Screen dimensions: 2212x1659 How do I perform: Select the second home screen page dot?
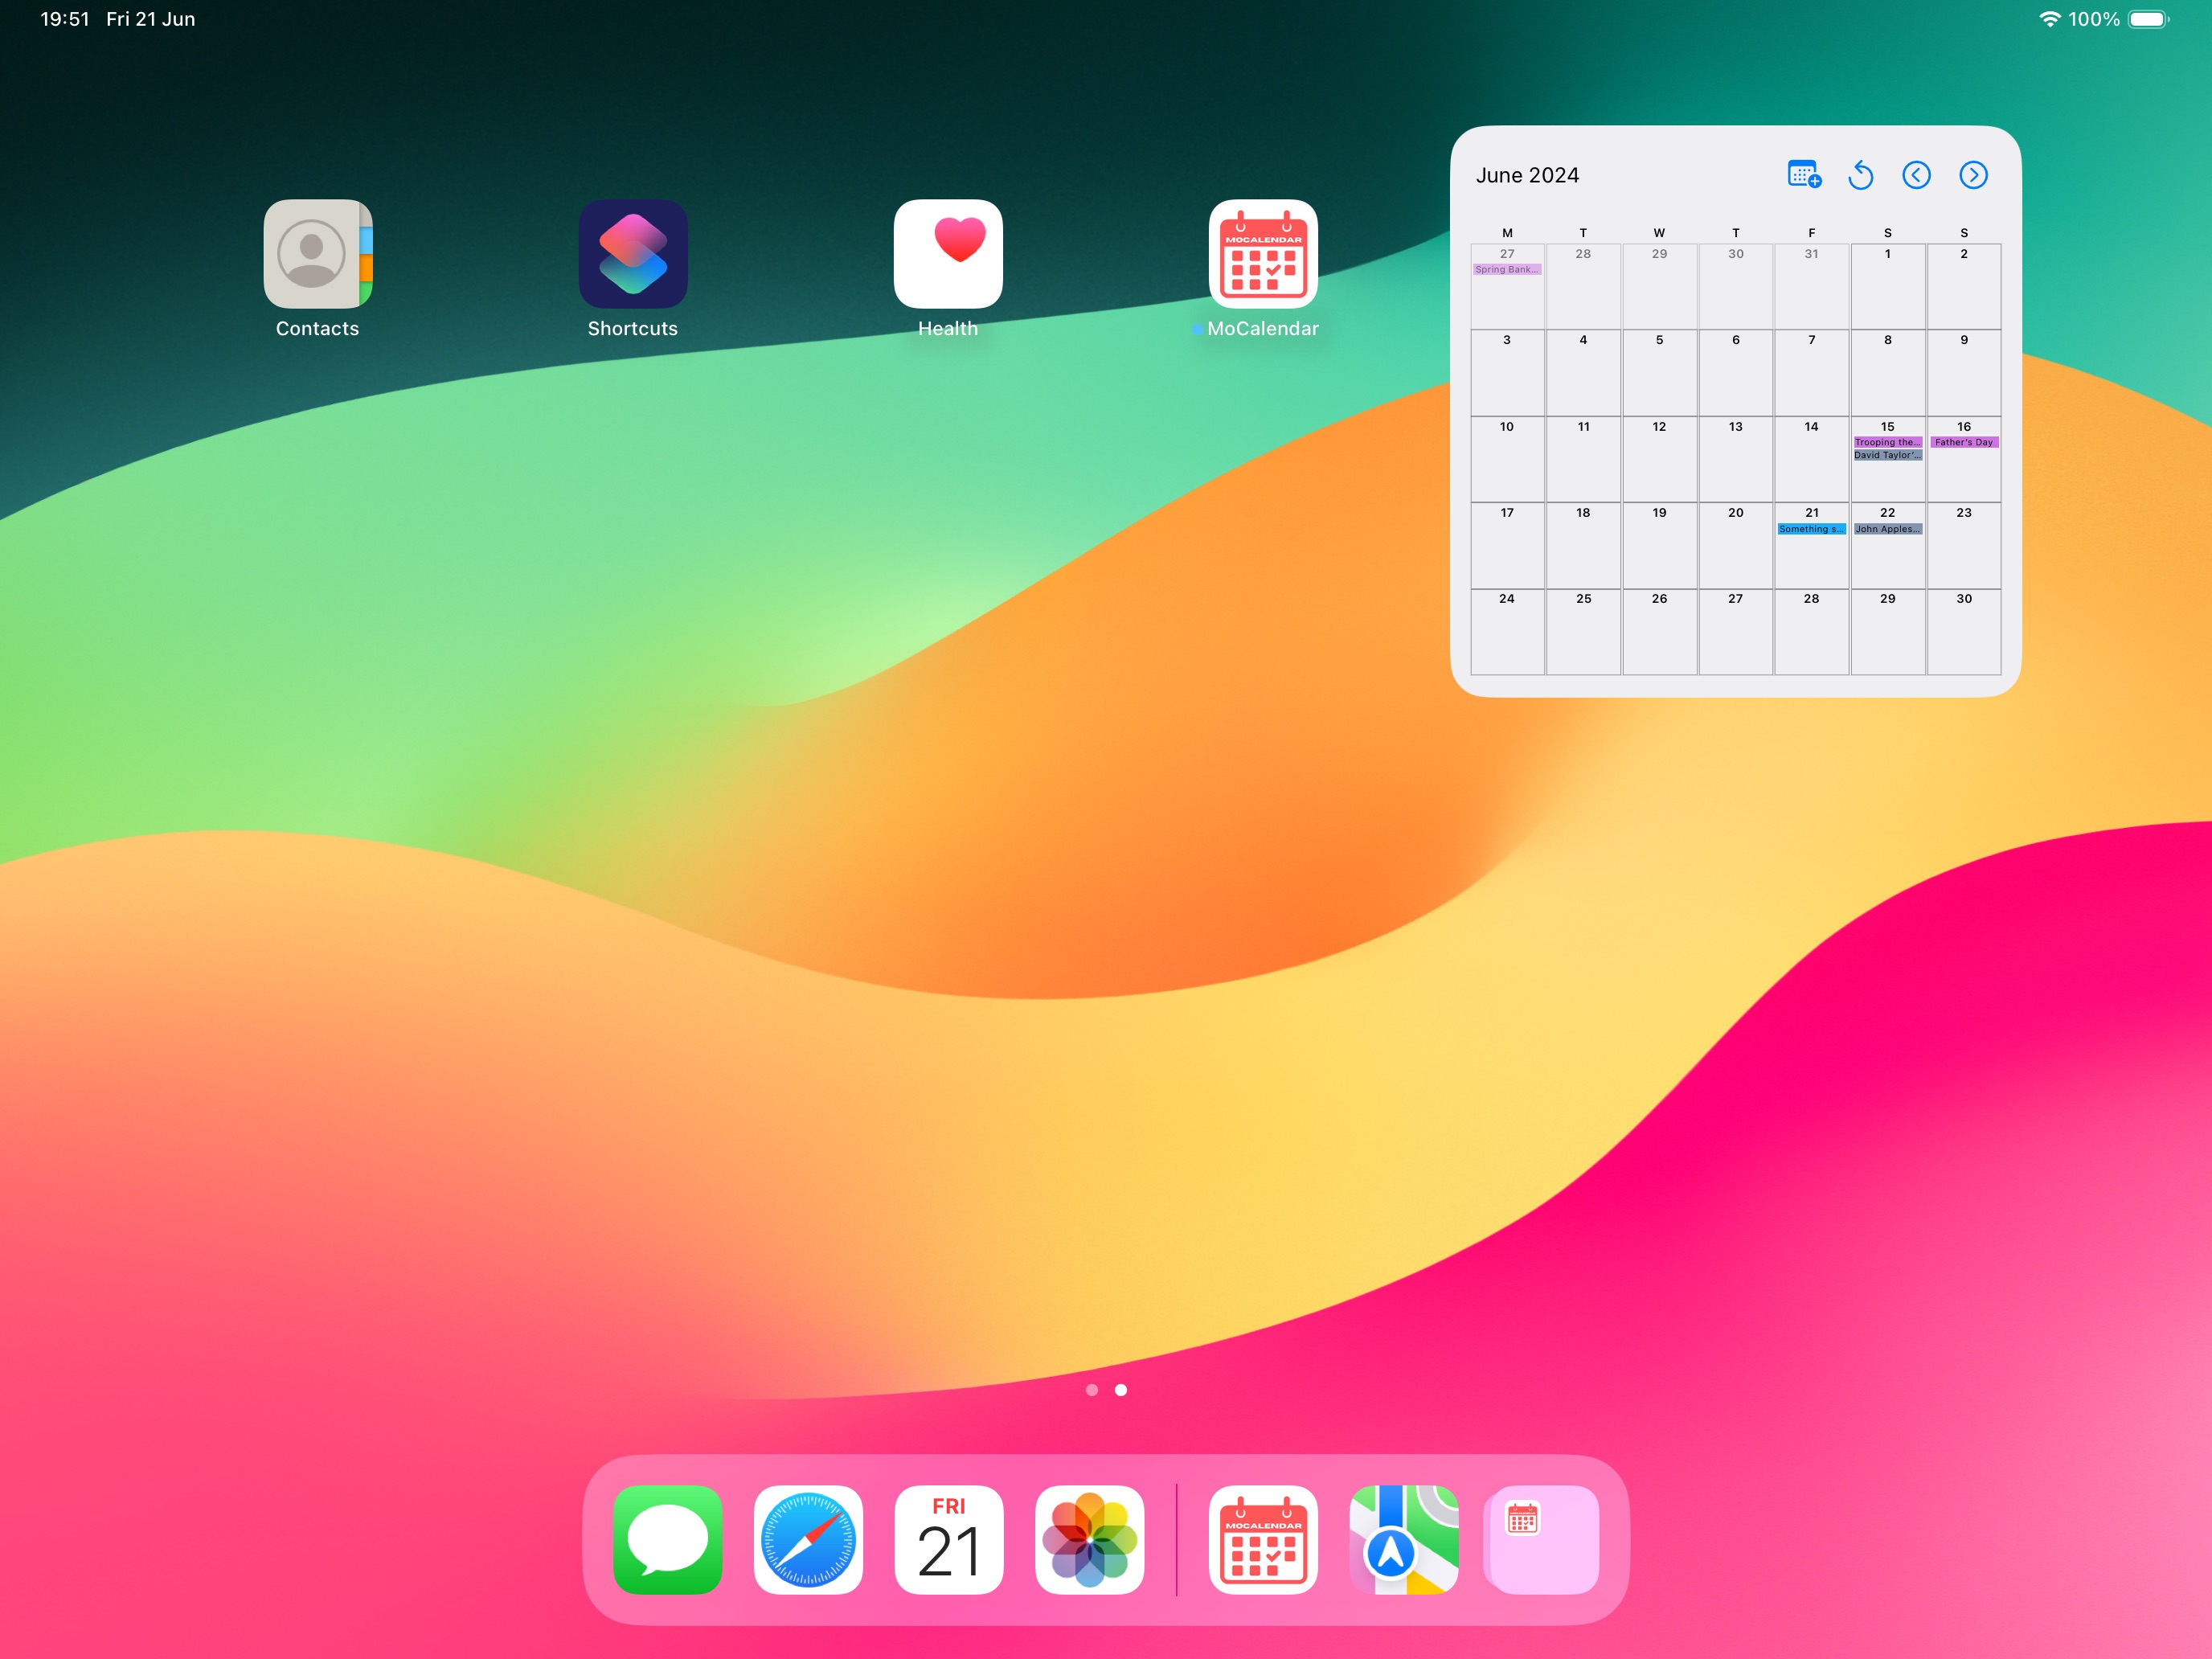(x=1121, y=1390)
